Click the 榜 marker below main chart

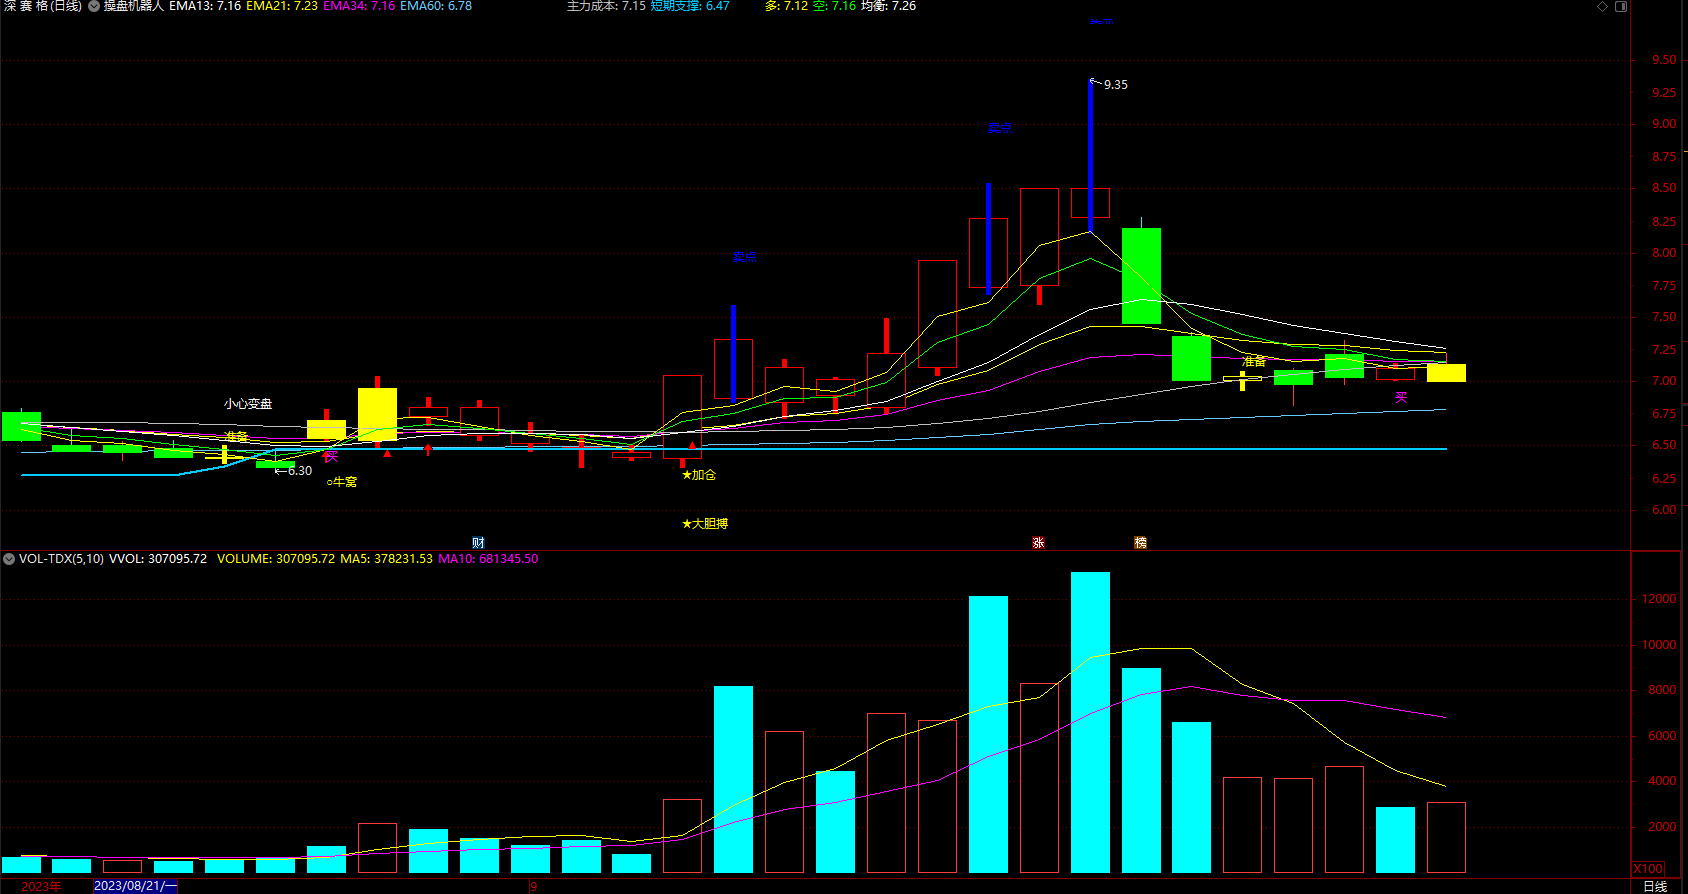(x=1140, y=543)
